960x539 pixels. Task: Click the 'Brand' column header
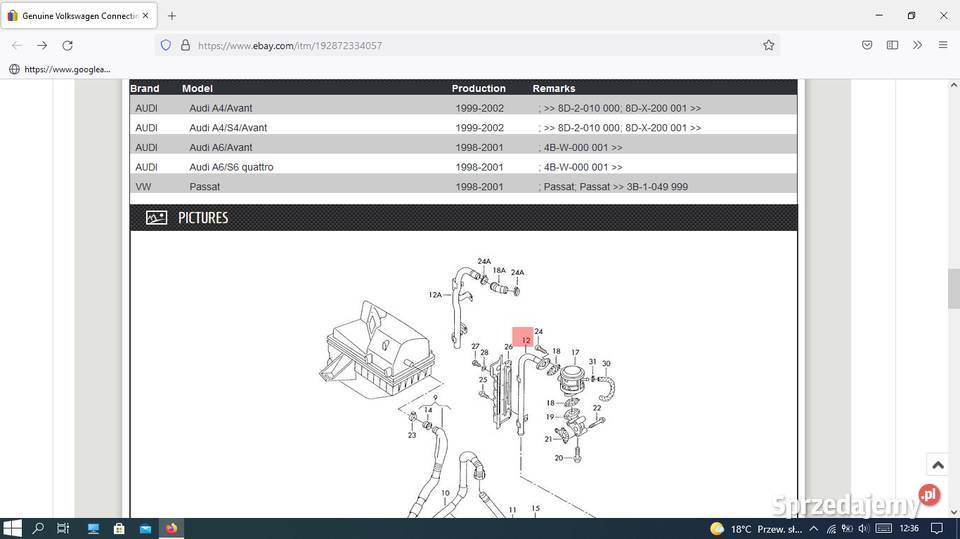144,88
